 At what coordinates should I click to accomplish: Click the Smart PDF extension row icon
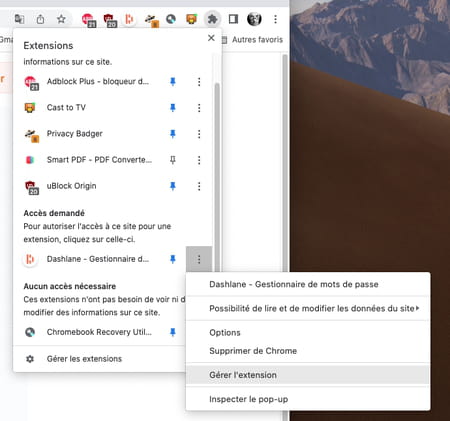30,160
